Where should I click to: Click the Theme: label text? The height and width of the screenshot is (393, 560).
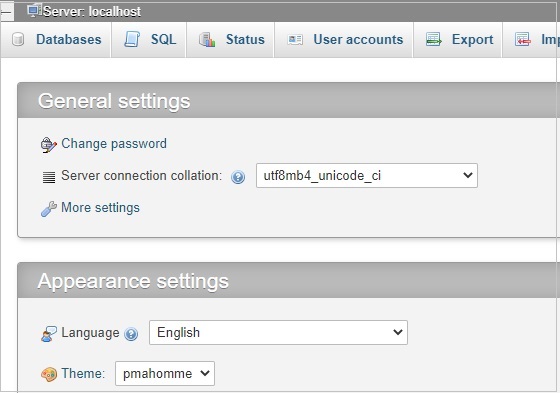(x=83, y=373)
